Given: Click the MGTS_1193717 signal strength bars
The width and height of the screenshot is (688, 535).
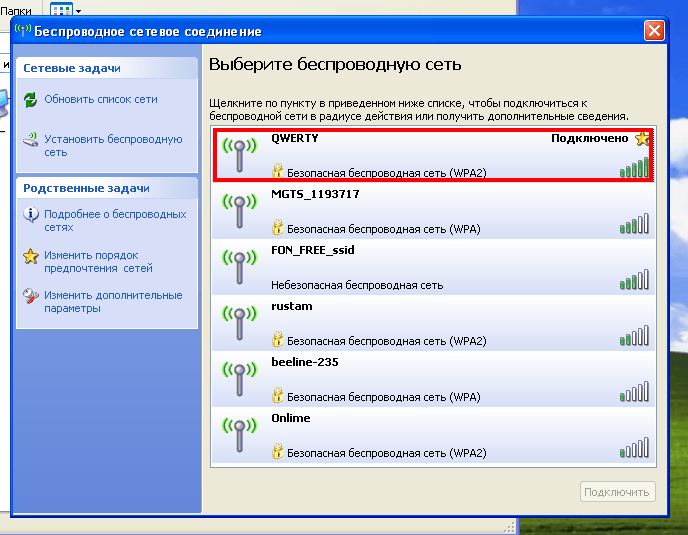Looking at the screenshot, I should tap(634, 223).
